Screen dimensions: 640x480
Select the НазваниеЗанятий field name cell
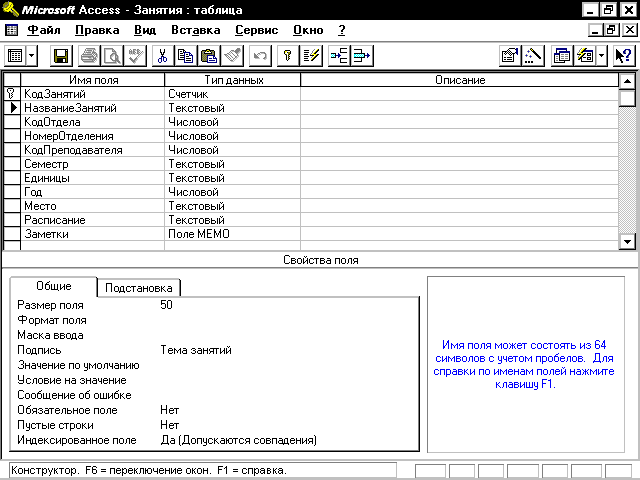pos(92,108)
